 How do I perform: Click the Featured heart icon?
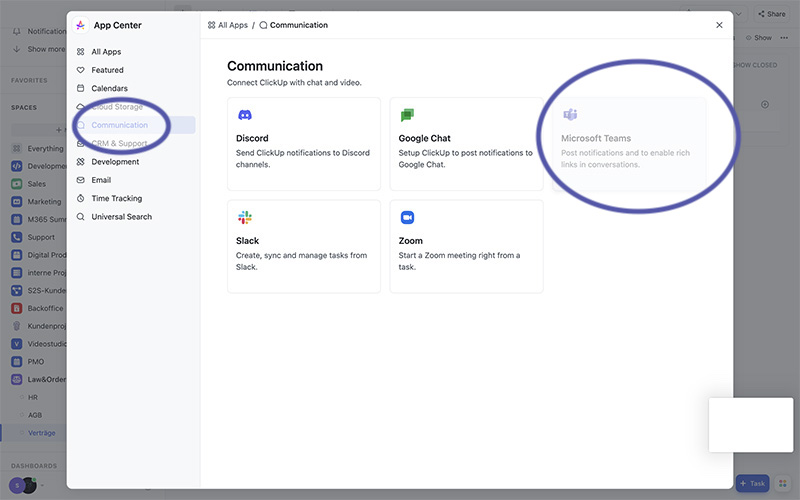point(81,70)
